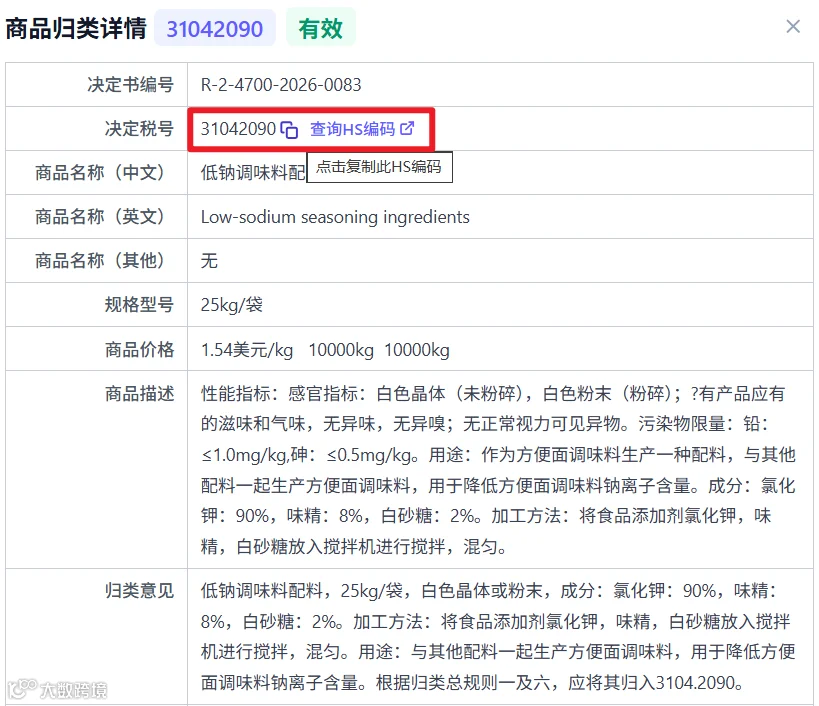819x706 pixels.
Task: Click the 商品描述 label
Action: [x=139, y=394]
